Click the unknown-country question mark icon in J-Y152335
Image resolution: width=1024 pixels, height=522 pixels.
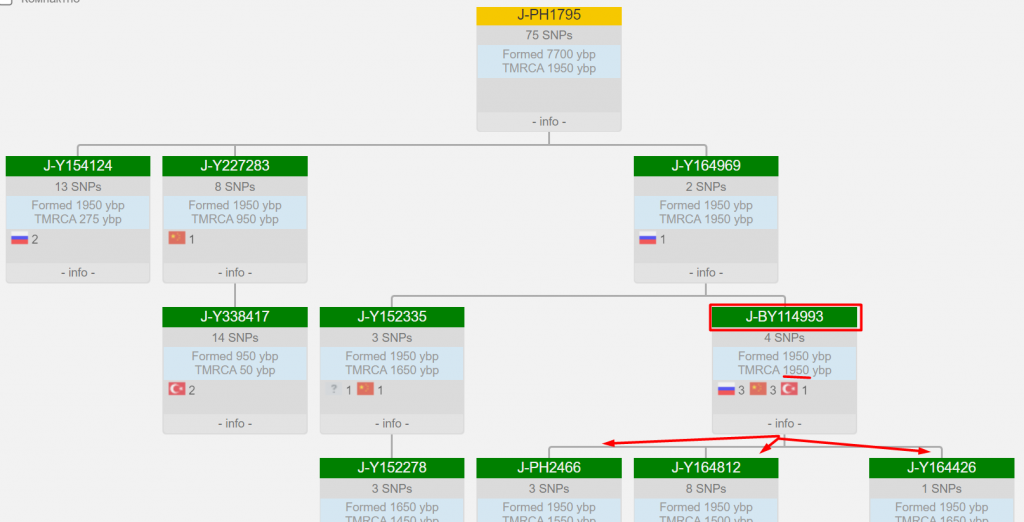click(x=335, y=390)
